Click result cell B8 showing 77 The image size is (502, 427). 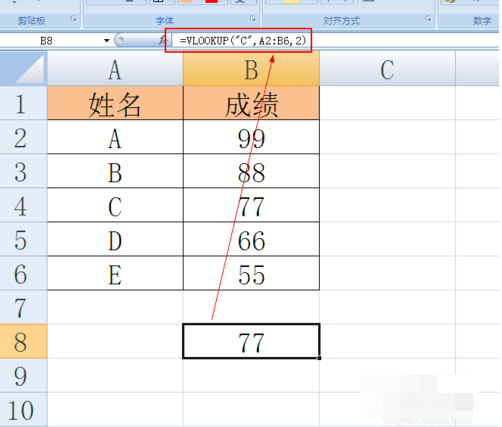coord(251,341)
